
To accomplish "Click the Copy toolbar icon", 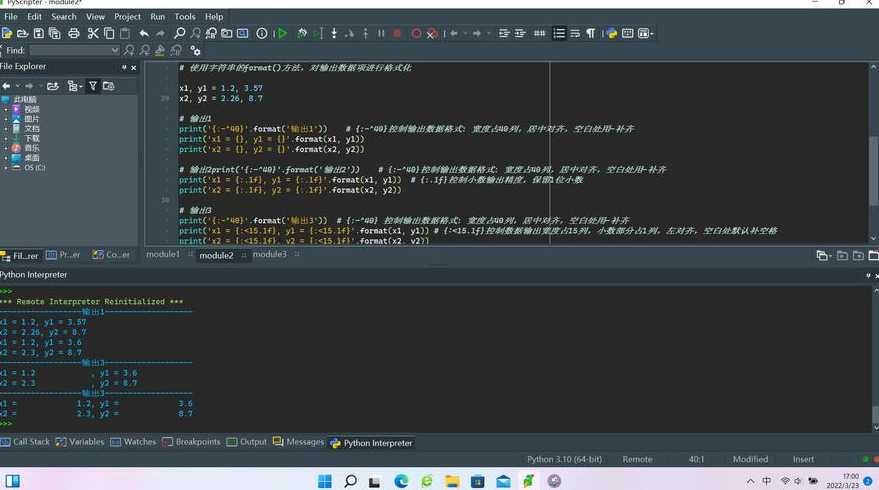I will pyautogui.click(x=109, y=34).
